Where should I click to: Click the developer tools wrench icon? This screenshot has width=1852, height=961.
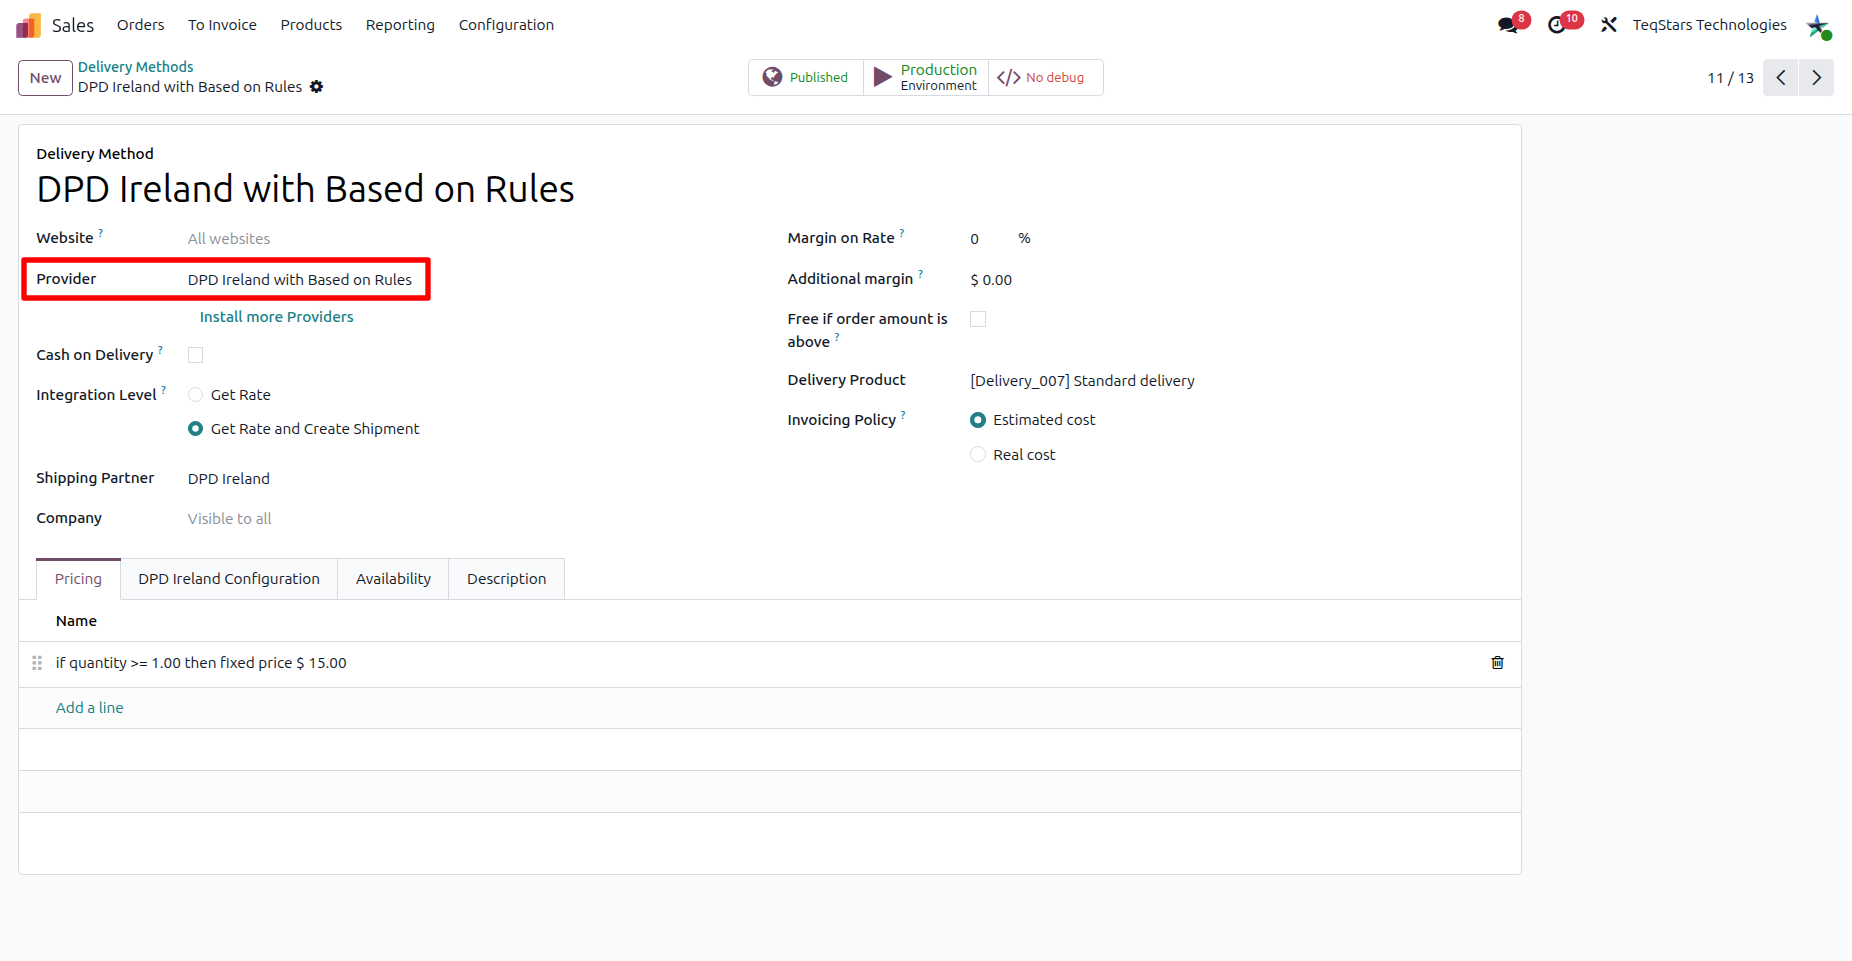click(x=1609, y=25)
